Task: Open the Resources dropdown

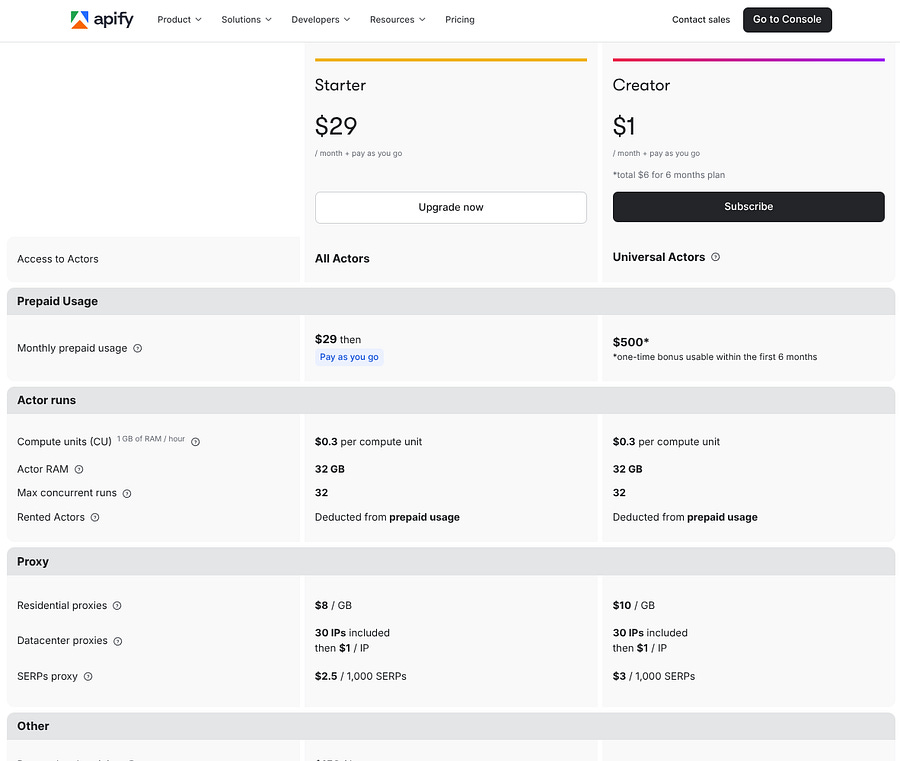Action: click(397, 20)
